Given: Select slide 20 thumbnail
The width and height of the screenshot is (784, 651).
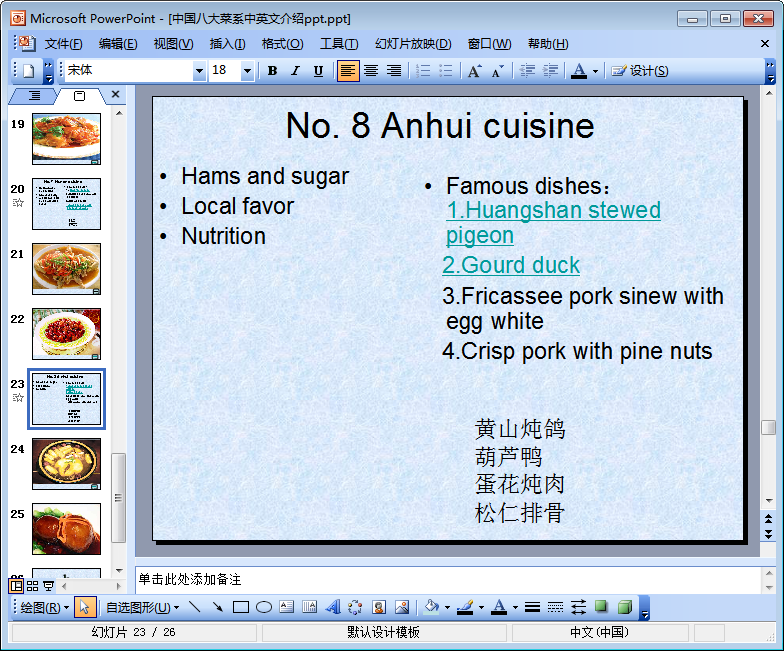Looking at the screenshot, I should (66, 204).
